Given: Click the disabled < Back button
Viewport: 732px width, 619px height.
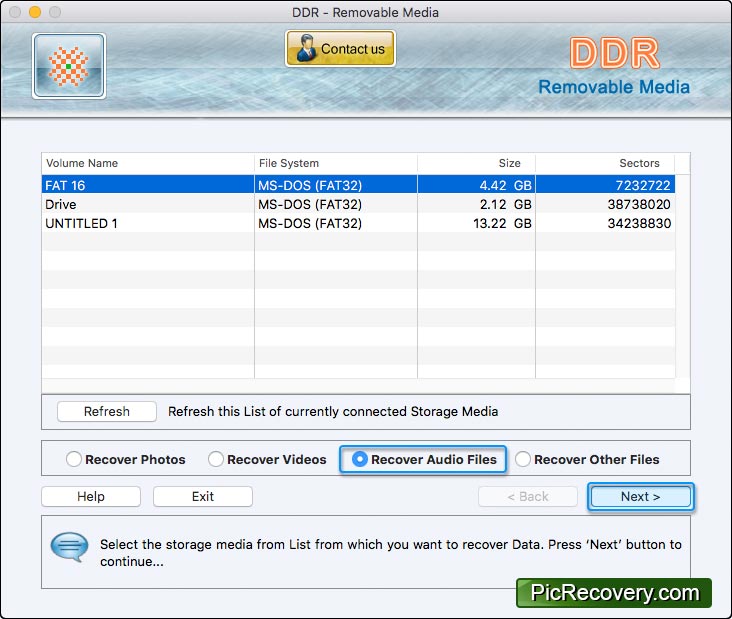Looking at the screenshot, I should click(528, 496).
